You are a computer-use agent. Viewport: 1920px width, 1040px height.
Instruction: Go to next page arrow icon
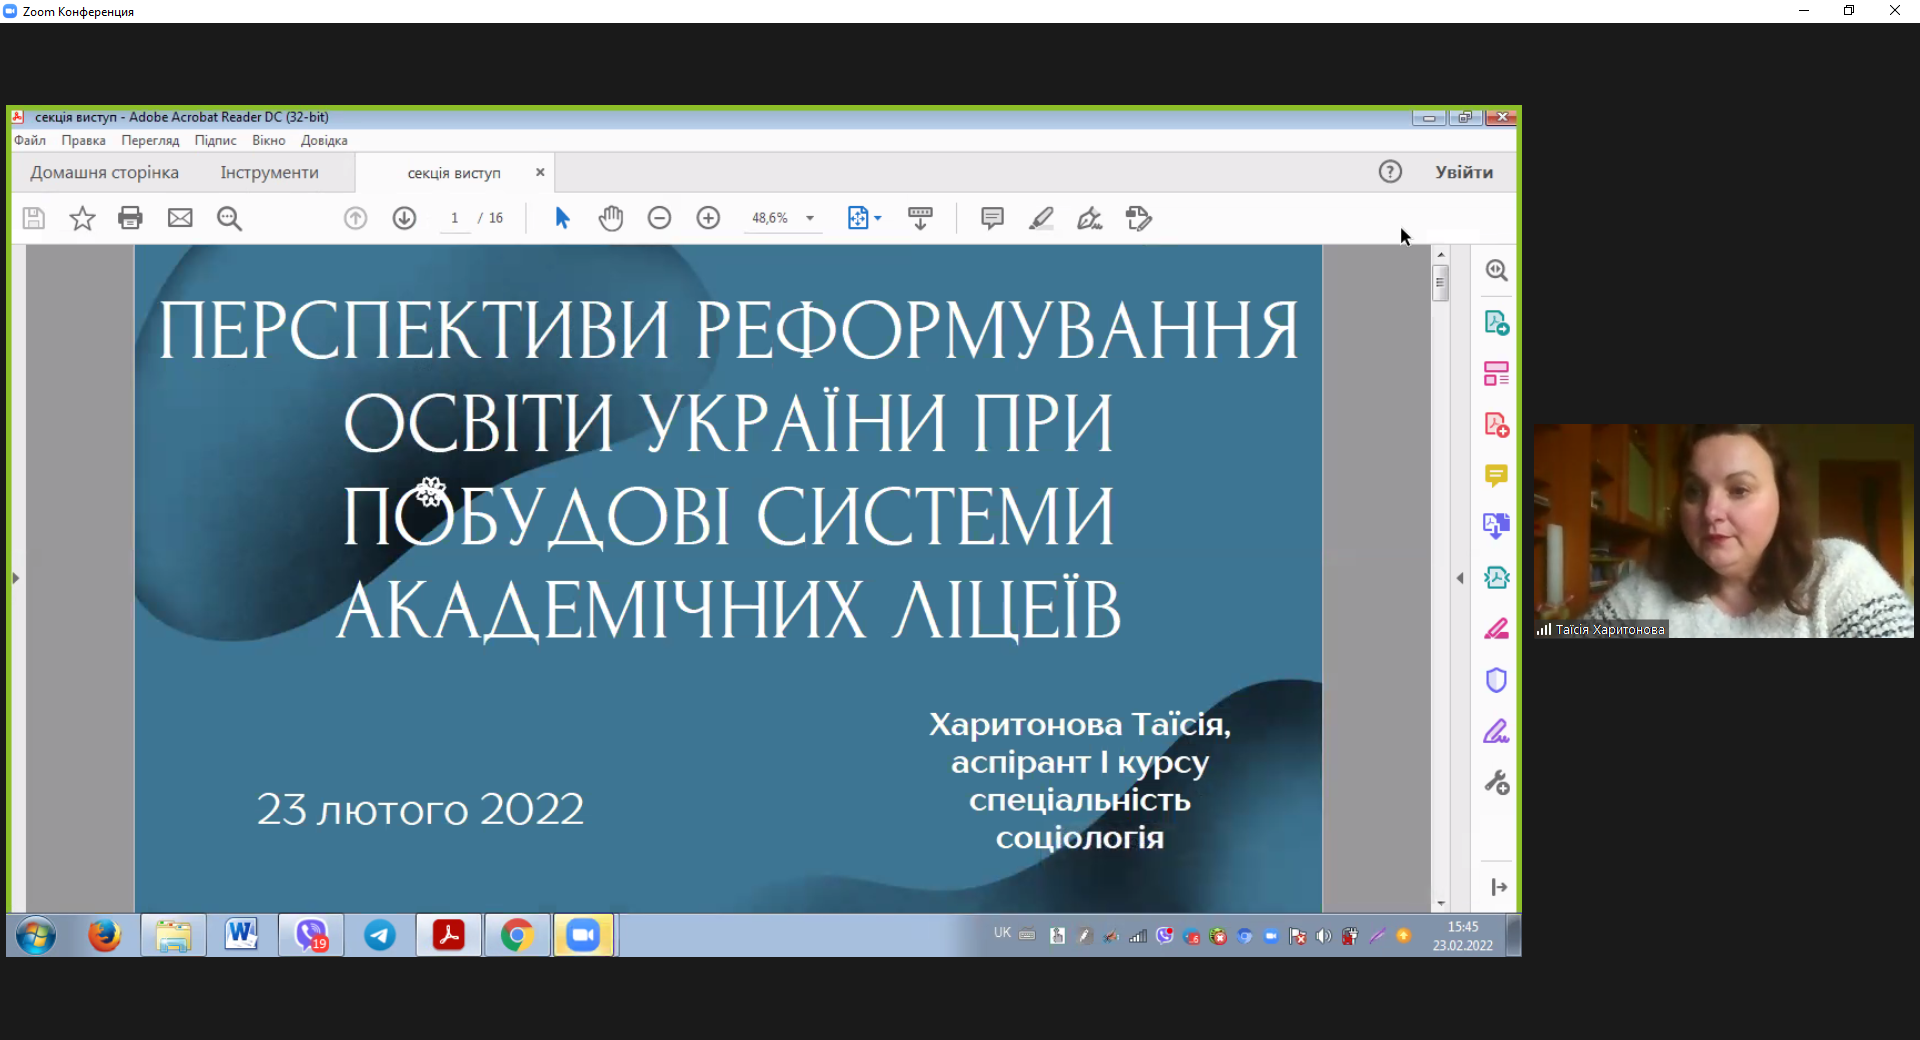pyautogui.click(x=404, y=218)
